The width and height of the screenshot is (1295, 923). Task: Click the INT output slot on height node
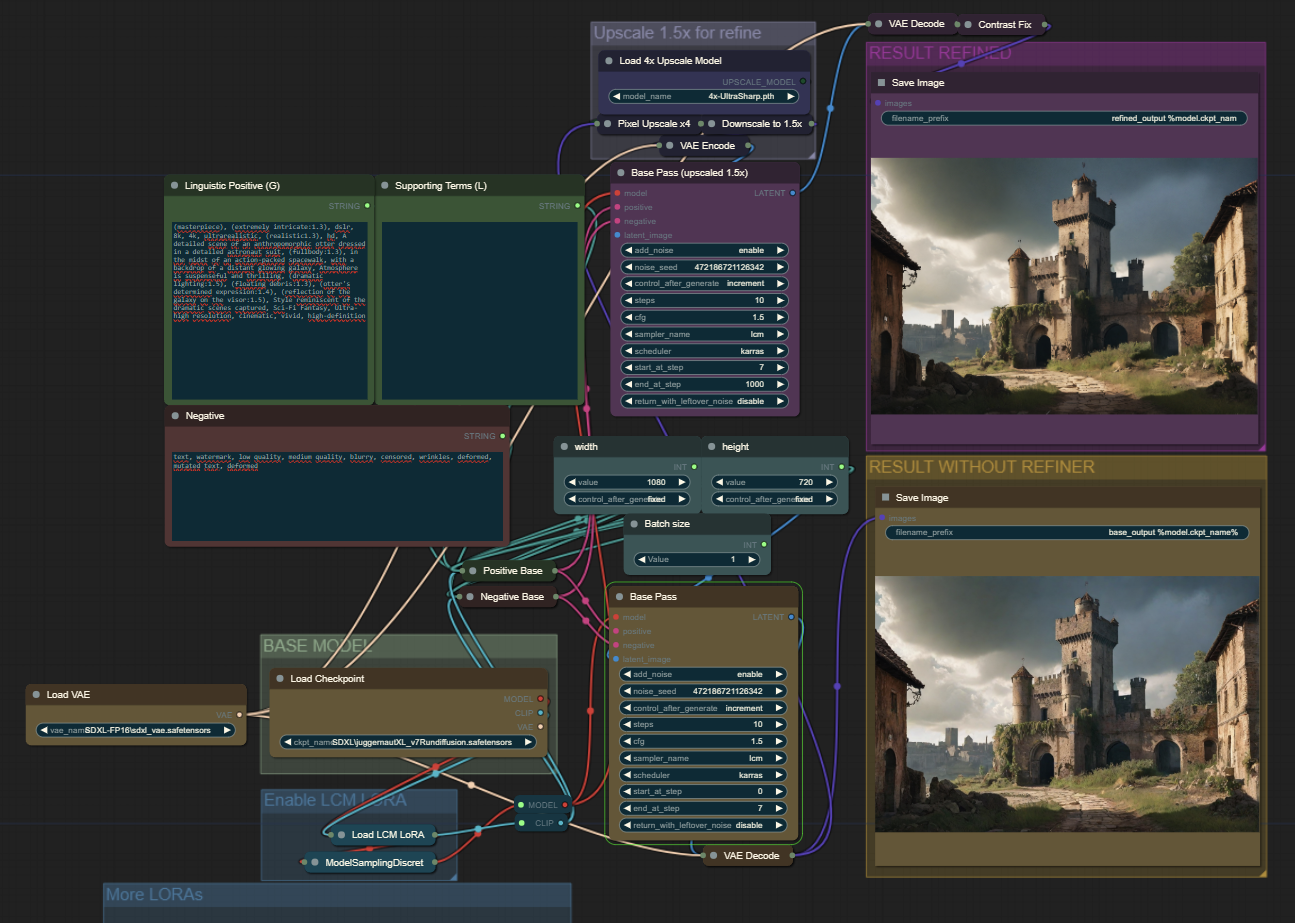point(841,467)
